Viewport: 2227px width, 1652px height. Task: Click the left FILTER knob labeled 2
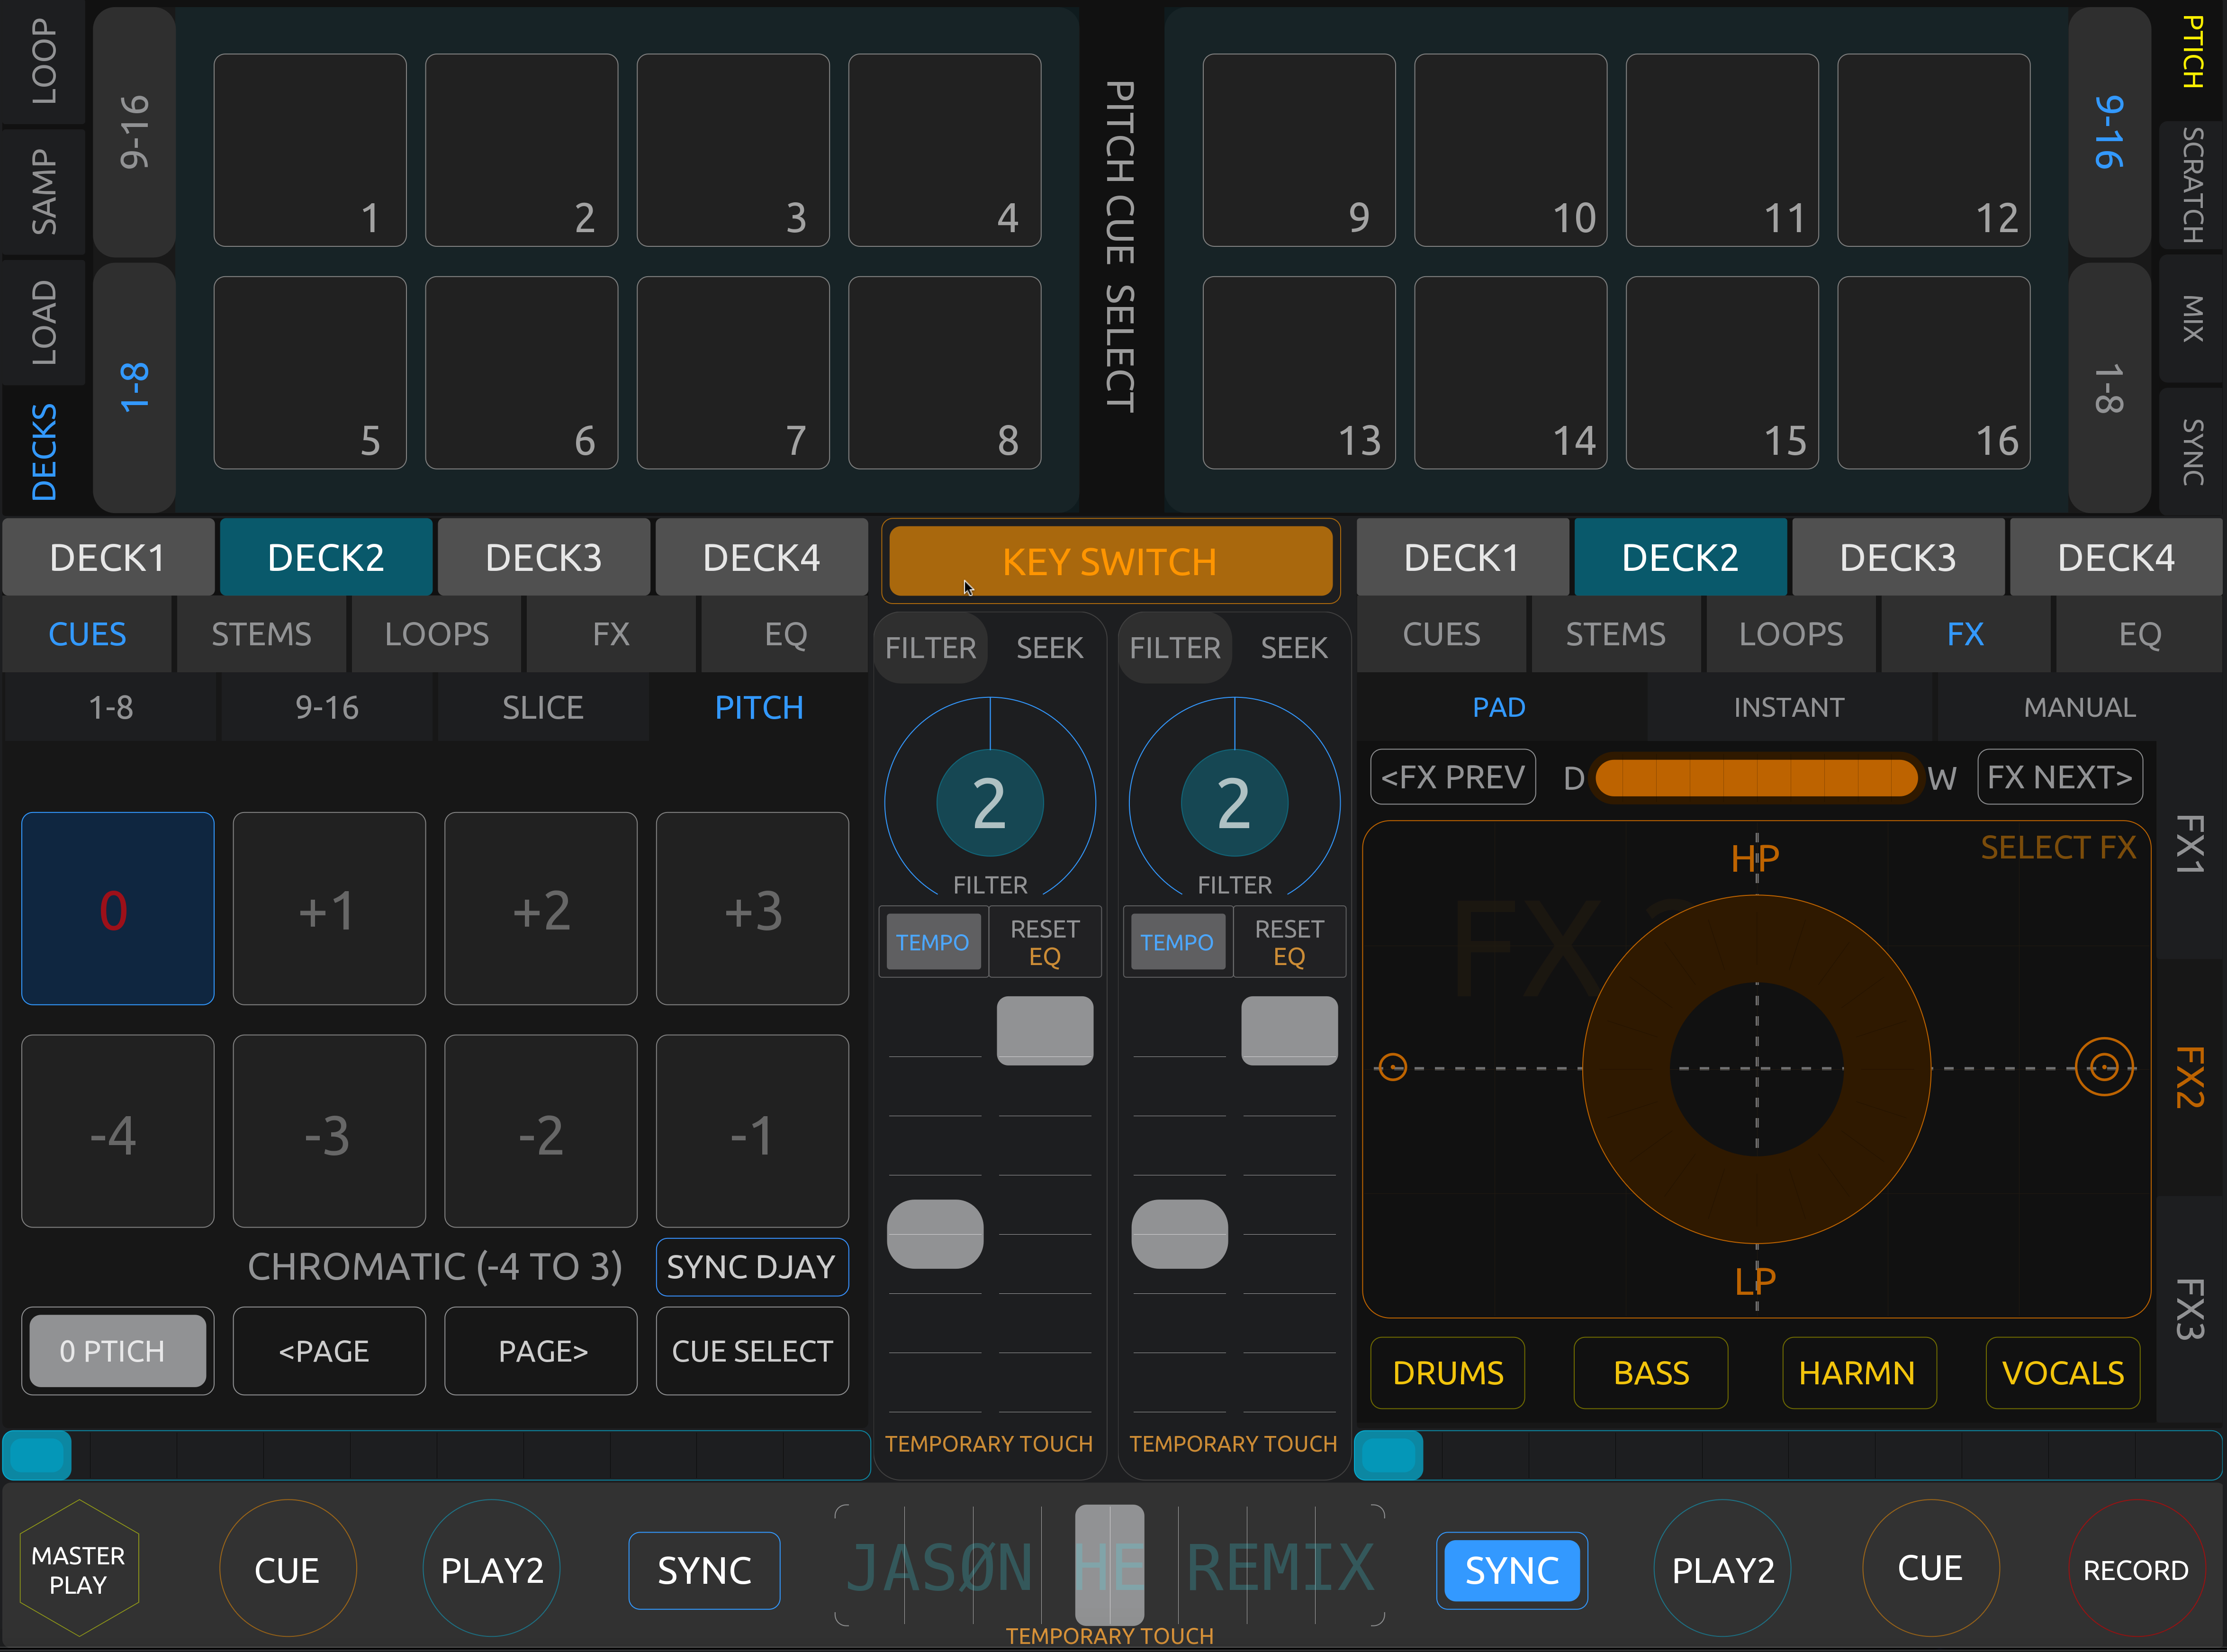(989, 802)
